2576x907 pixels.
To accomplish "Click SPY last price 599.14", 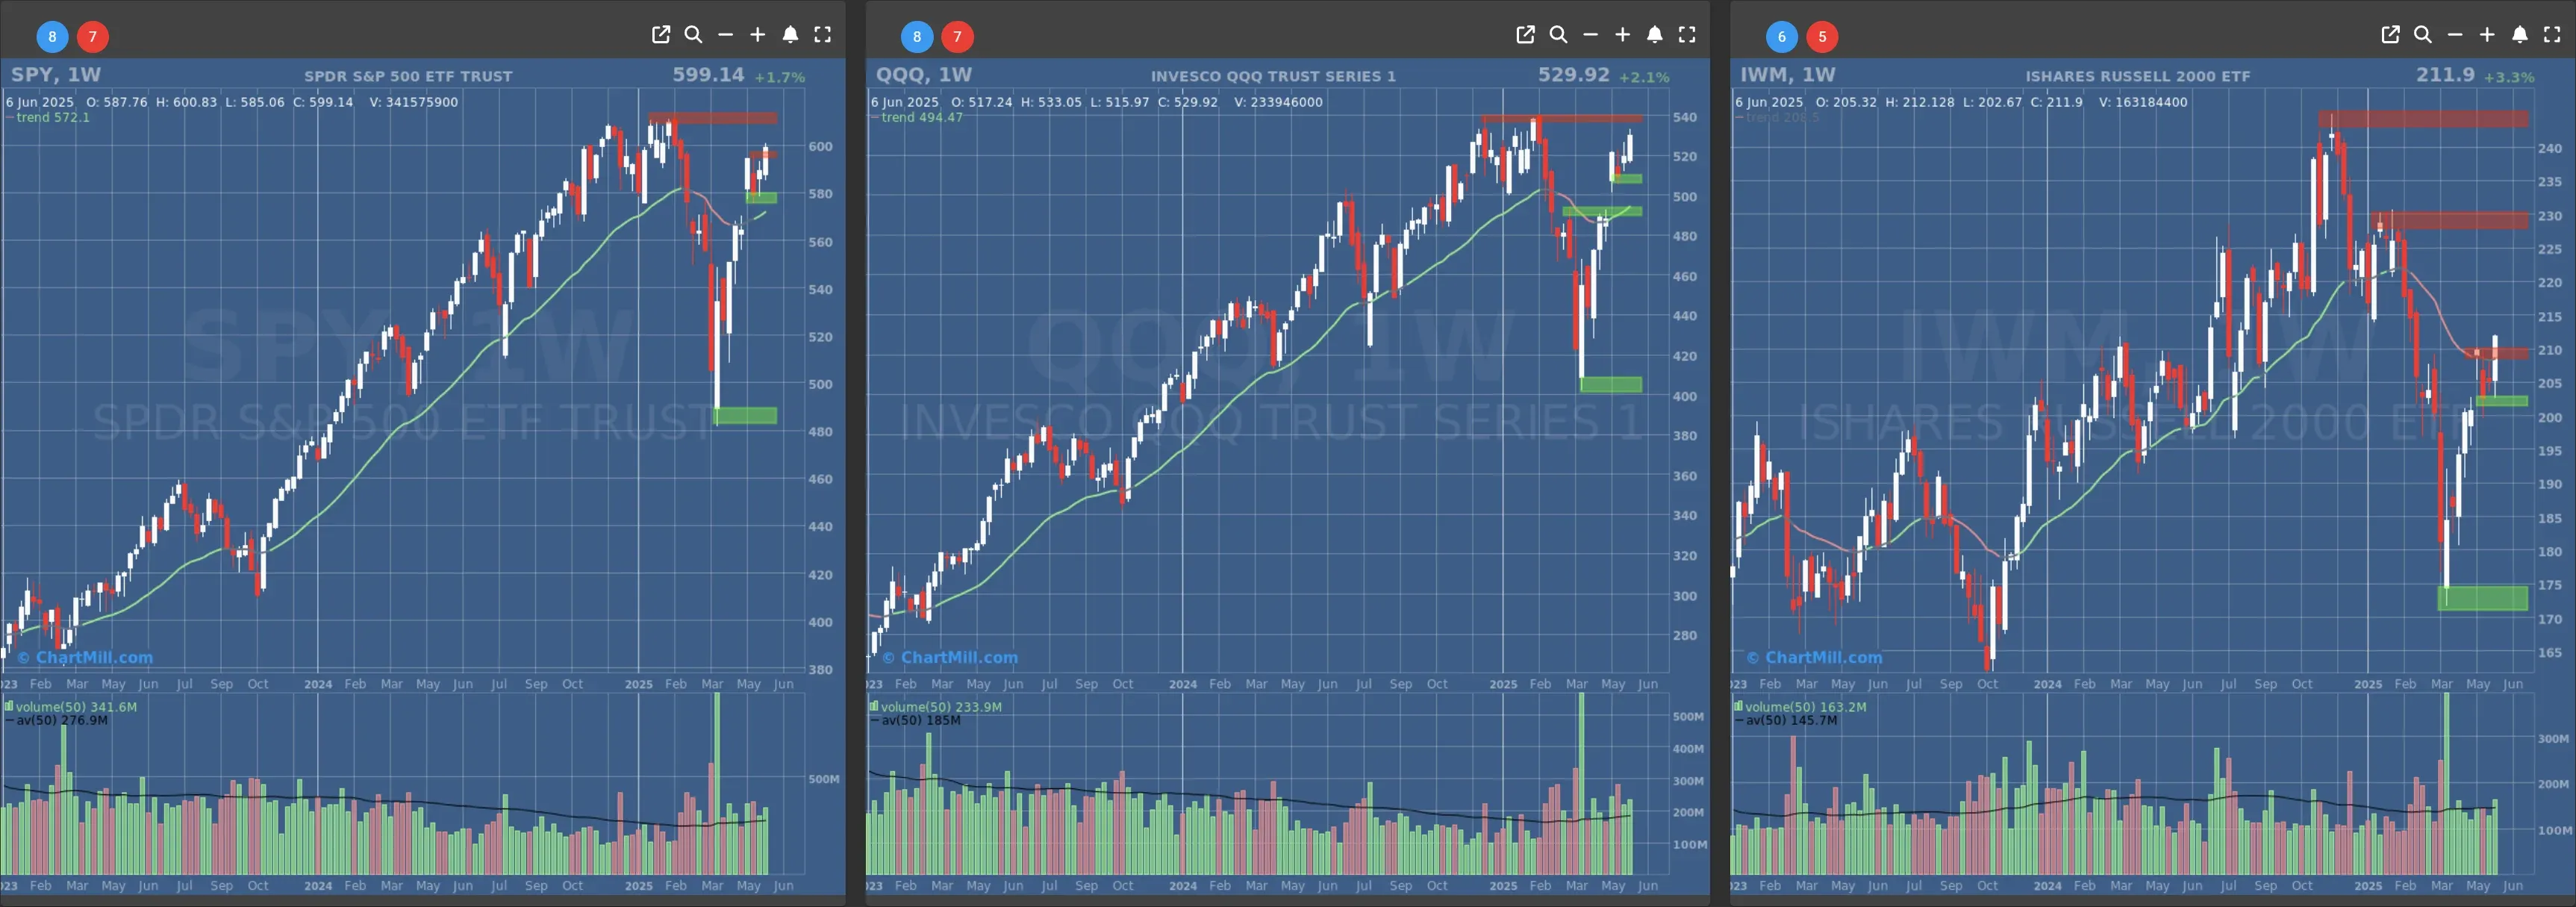I will (708, 75).
